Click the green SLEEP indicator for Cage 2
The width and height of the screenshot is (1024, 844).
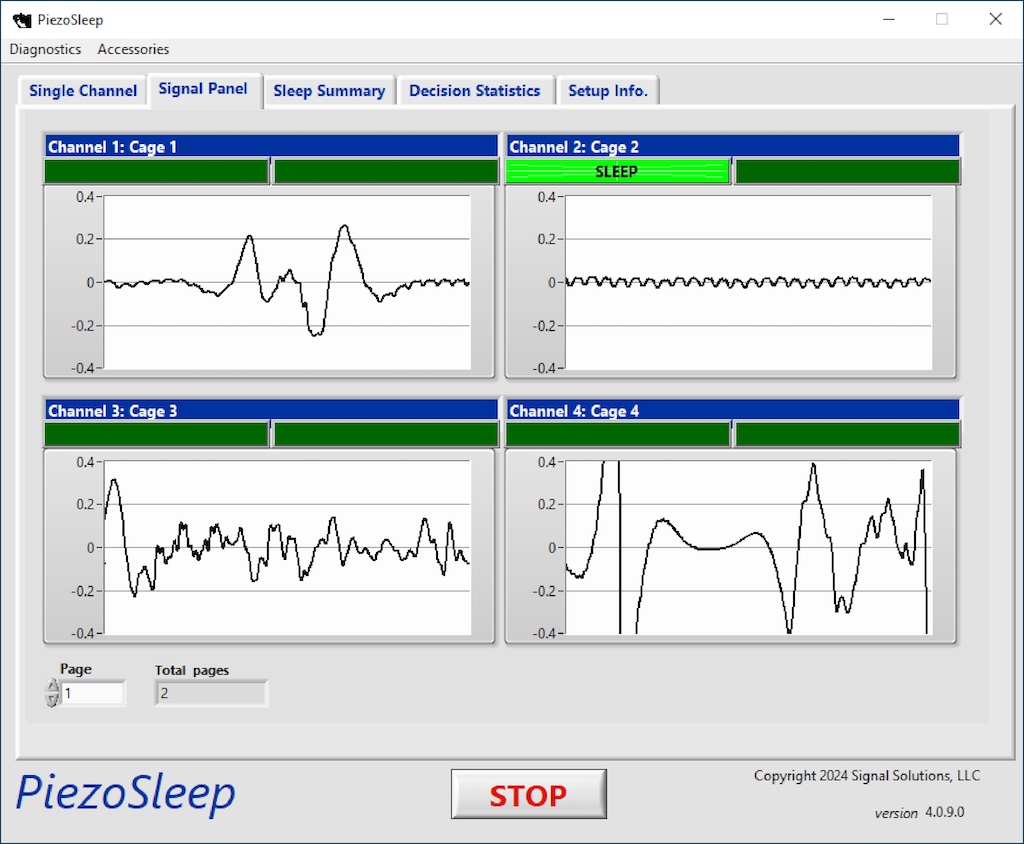617,172
